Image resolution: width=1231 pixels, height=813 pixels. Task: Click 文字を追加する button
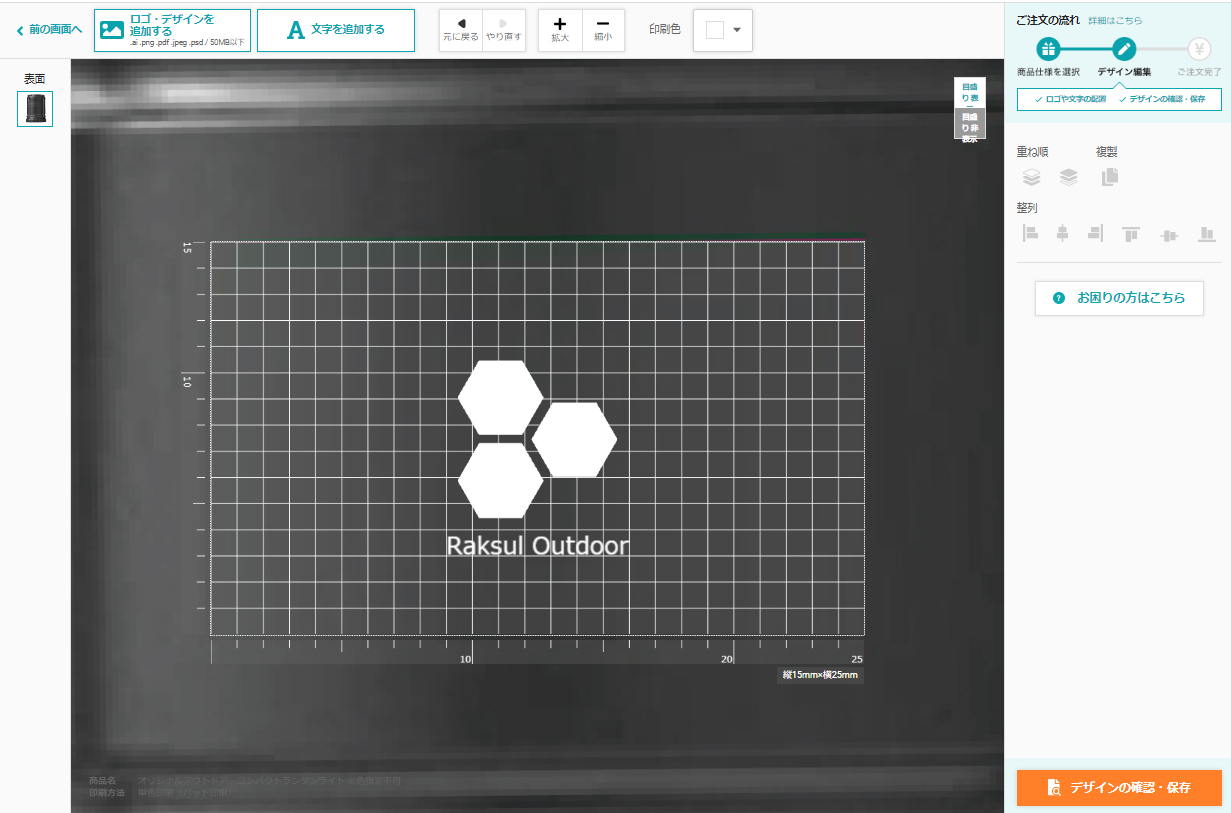tap(336, 30)
